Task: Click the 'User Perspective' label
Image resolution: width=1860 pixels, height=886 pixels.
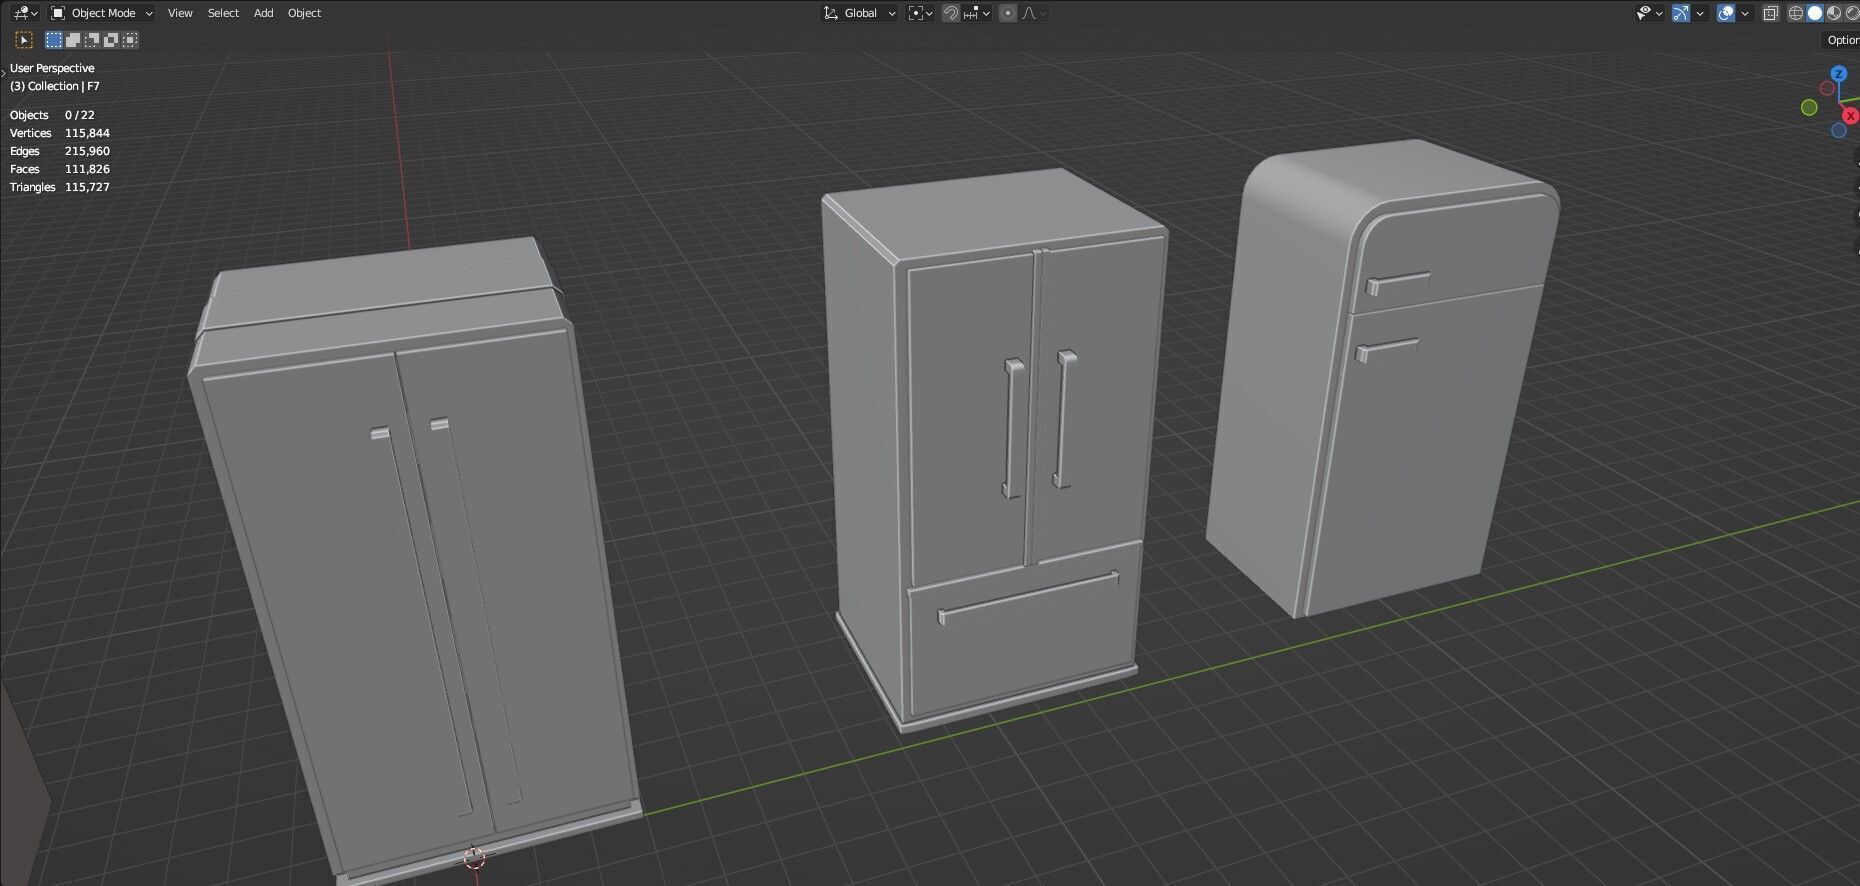Action: (52, 68)
